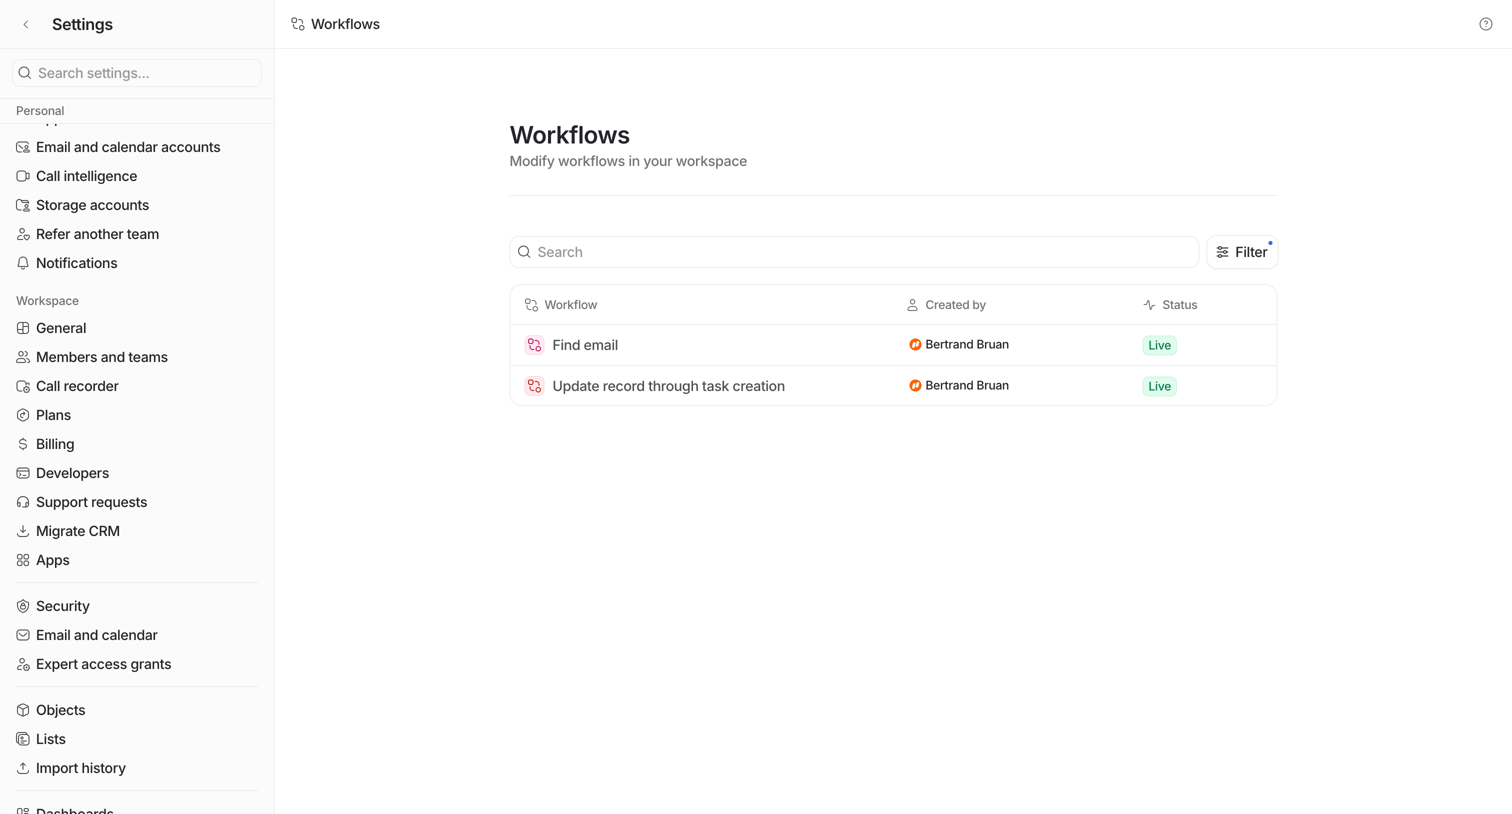Open Call recorder settings
The width and height of the screenshot is (1512, 814).
pos(77,386)
